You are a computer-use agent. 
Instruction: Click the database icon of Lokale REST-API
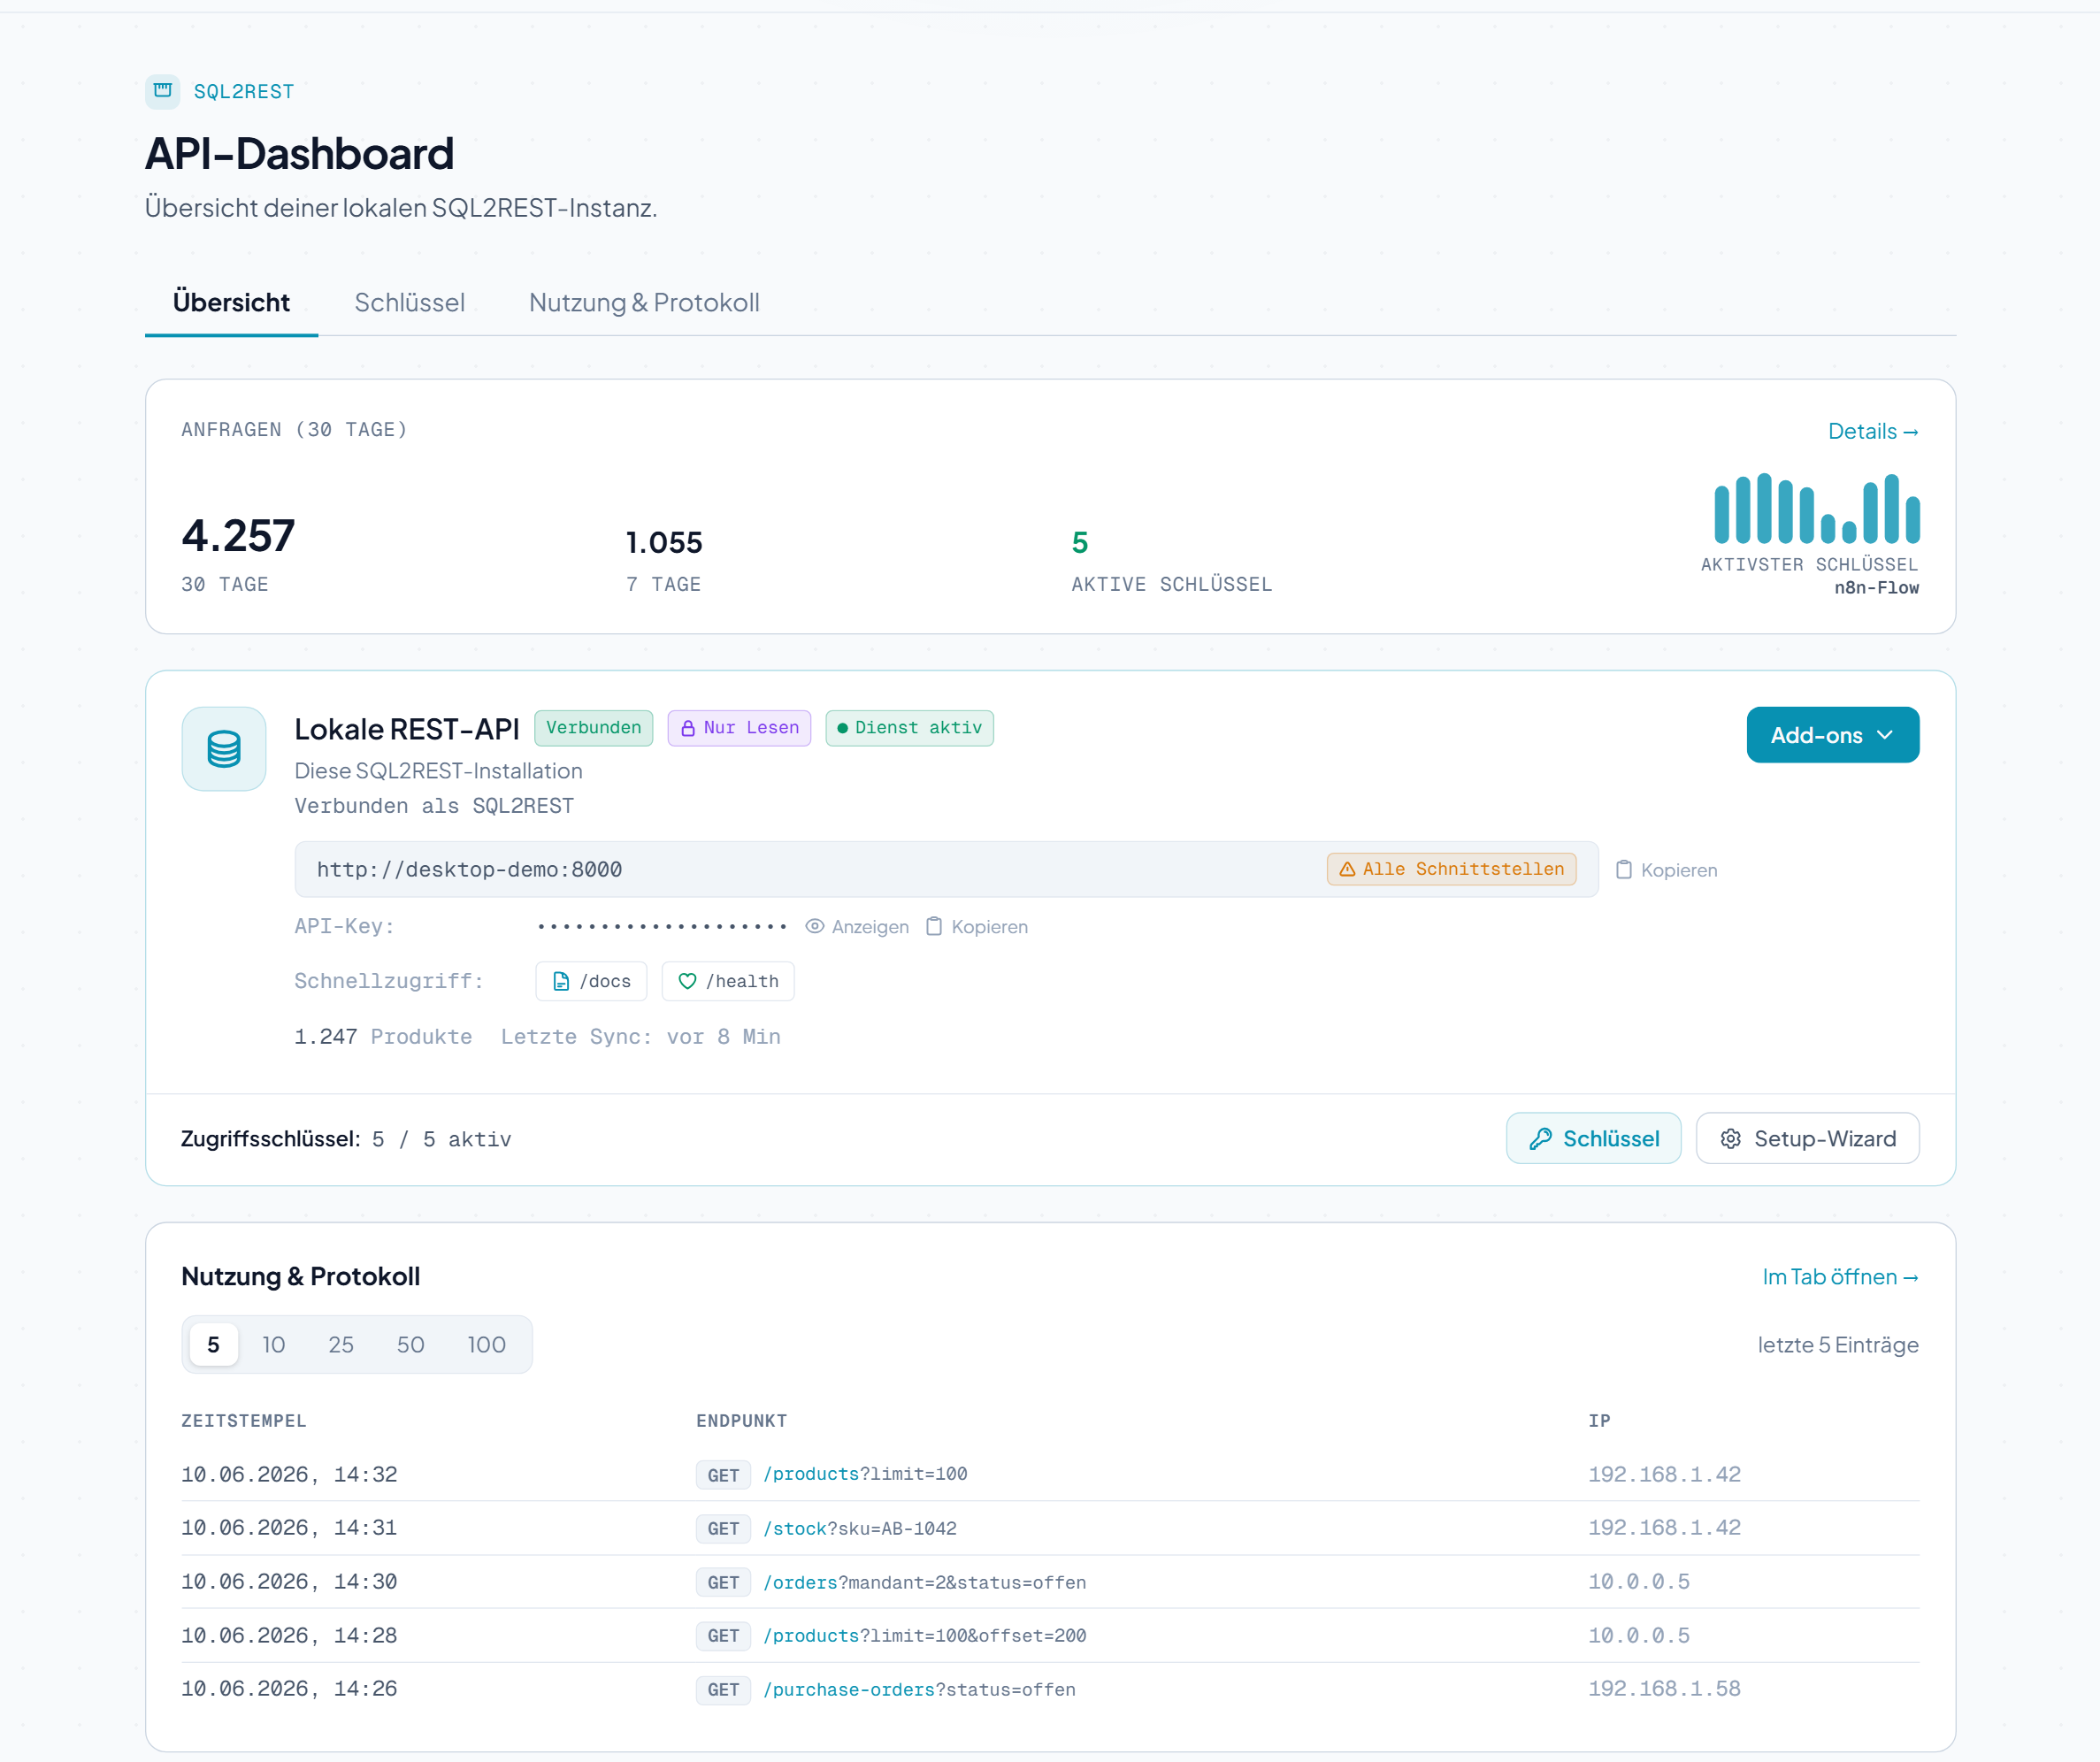pyautogui.click(x=224, y=749)
